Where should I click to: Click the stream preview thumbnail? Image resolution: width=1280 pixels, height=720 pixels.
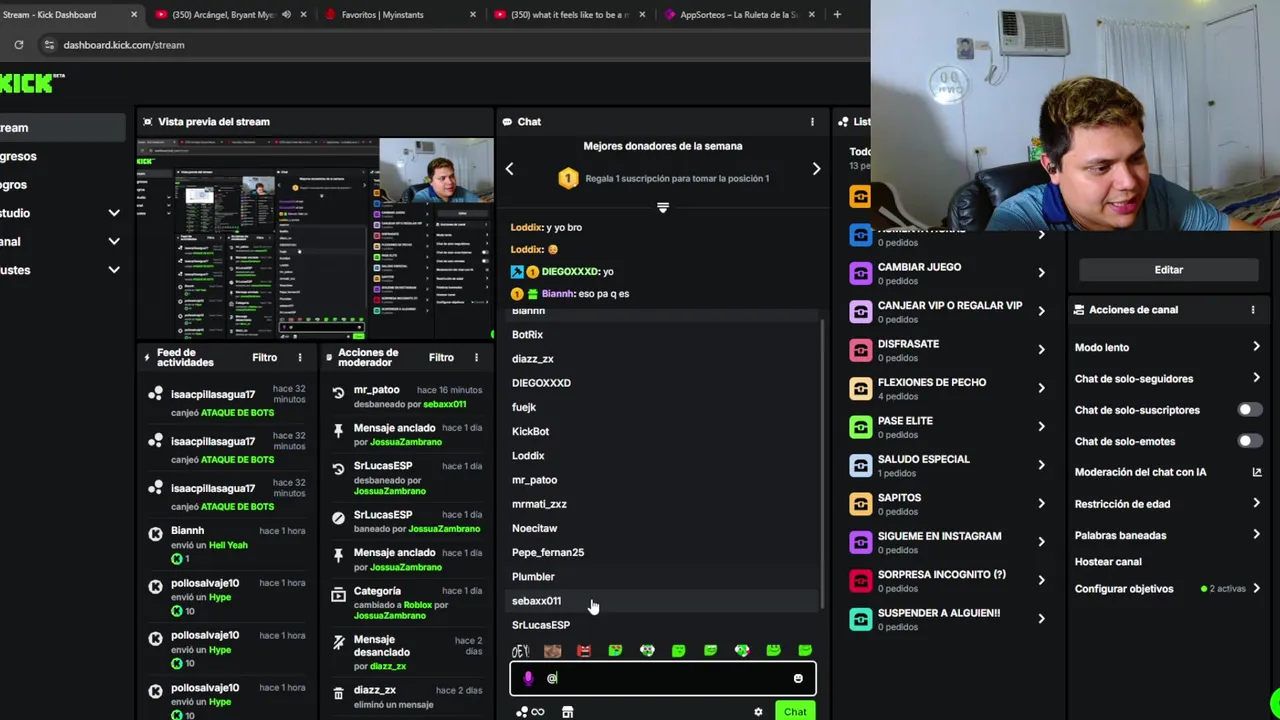pyautogui.click(x=315, y=238)
